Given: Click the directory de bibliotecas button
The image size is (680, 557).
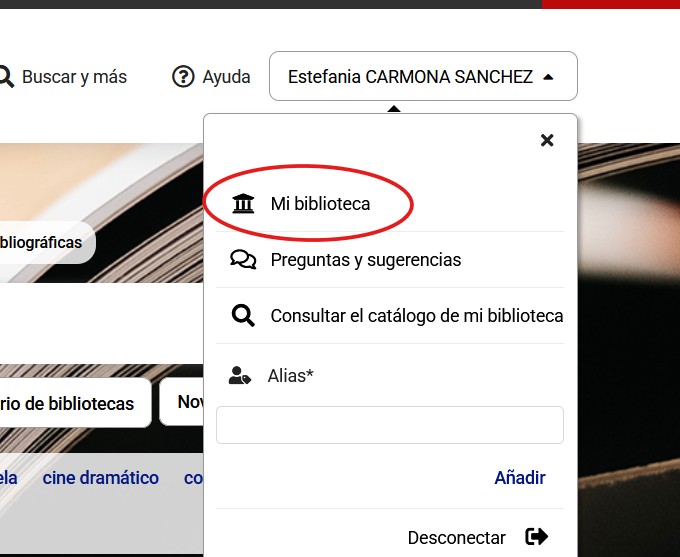Looking at the screenshot, I should (x=70, y=403).
